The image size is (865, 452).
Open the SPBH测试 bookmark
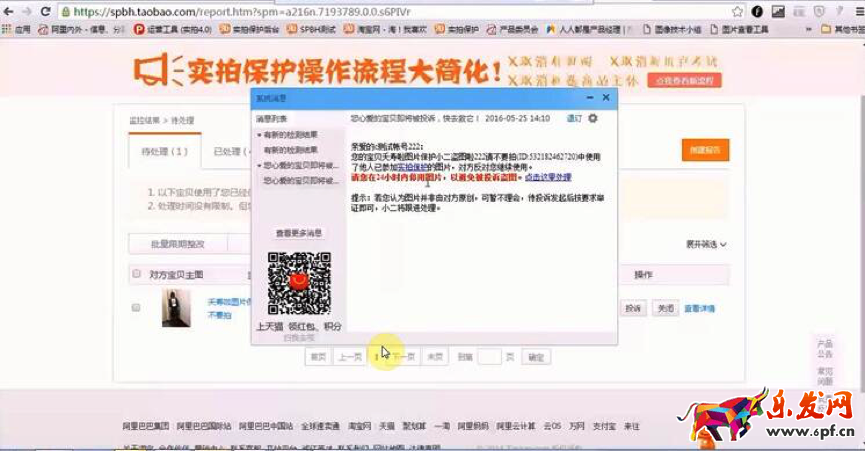(311, 29)
